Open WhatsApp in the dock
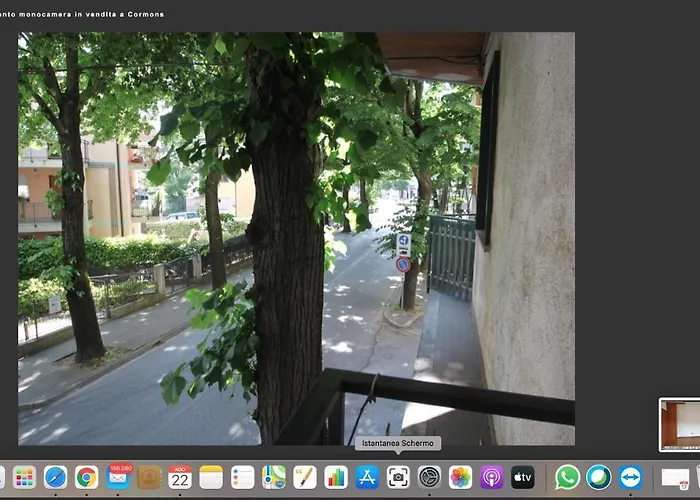 (x=567, y=478)
